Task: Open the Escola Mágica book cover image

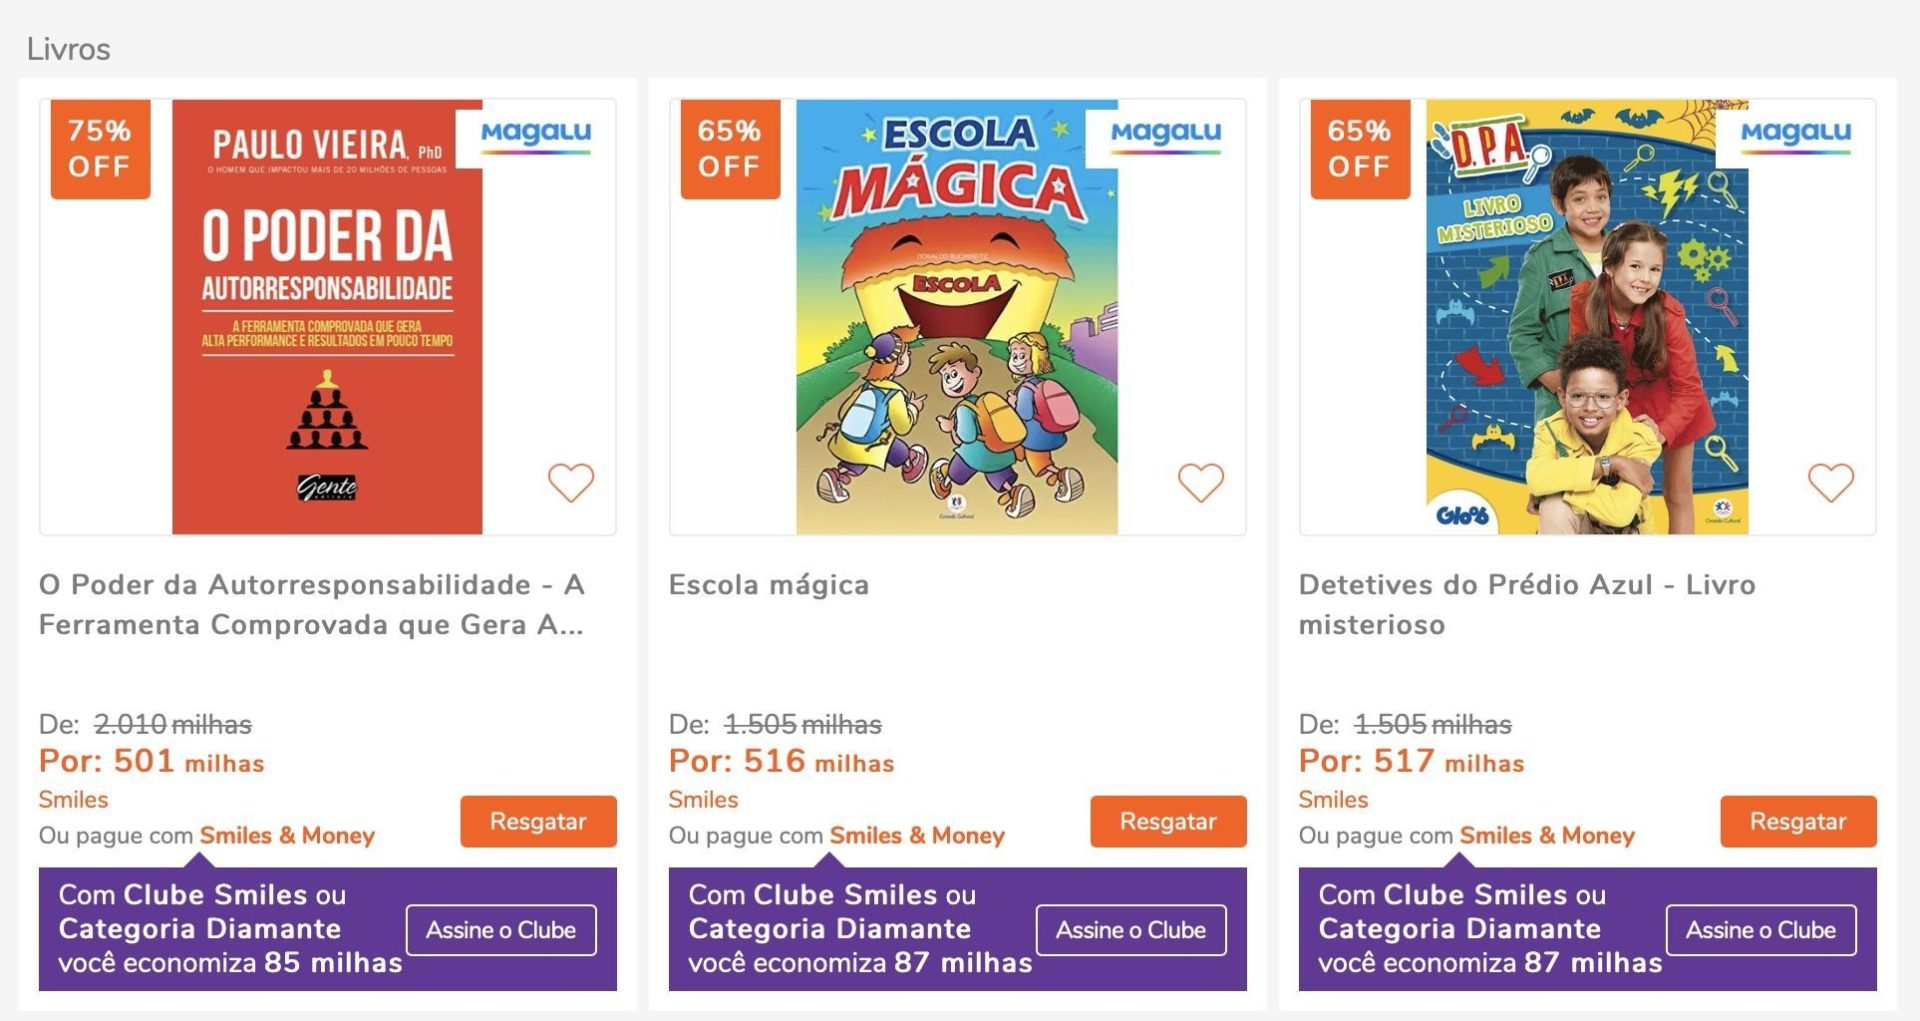Action: coord(957,317)
